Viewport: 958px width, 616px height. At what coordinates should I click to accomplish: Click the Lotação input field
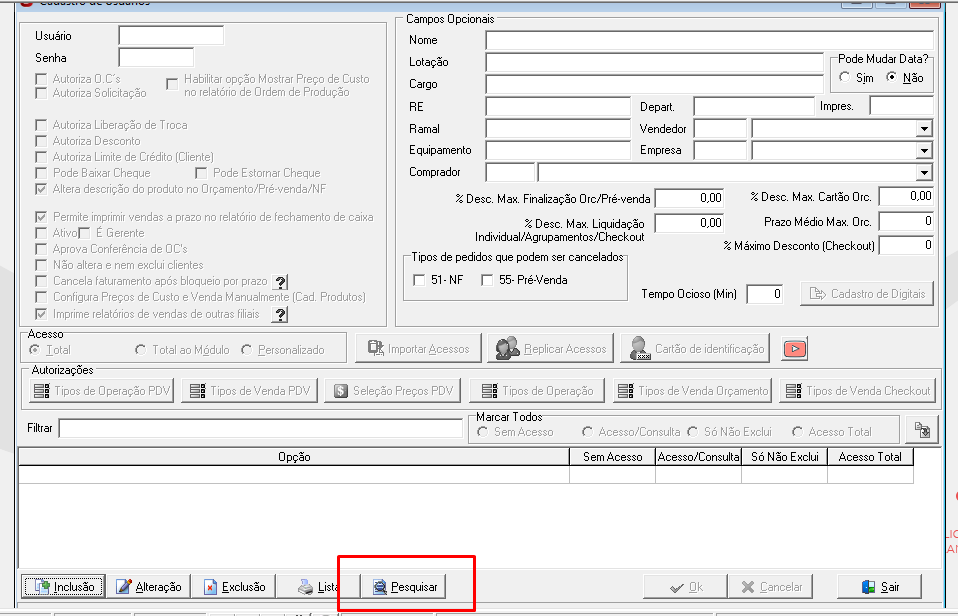[654, 62]
